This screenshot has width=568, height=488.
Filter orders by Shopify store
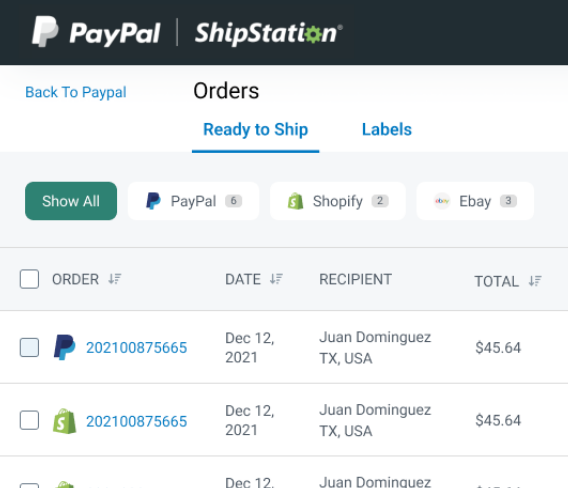pos(338,201)
